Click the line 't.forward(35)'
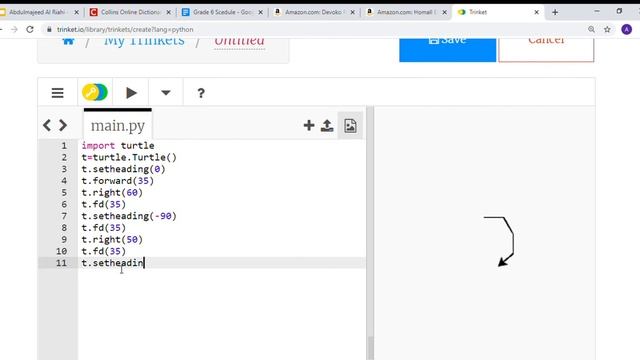Viewport: 640px width, 360px height. pyautogui.click(x=118, y=181)
